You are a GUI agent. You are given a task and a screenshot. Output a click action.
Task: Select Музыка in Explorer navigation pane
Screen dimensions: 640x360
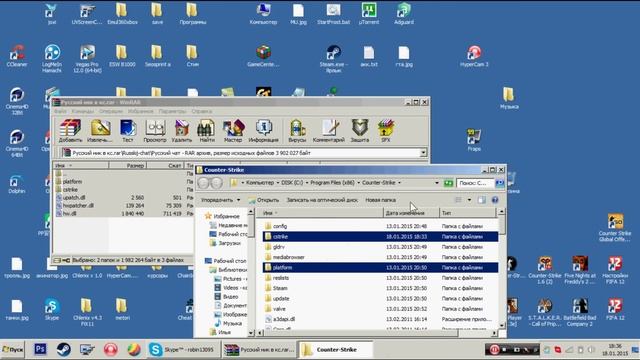[229, 323]
